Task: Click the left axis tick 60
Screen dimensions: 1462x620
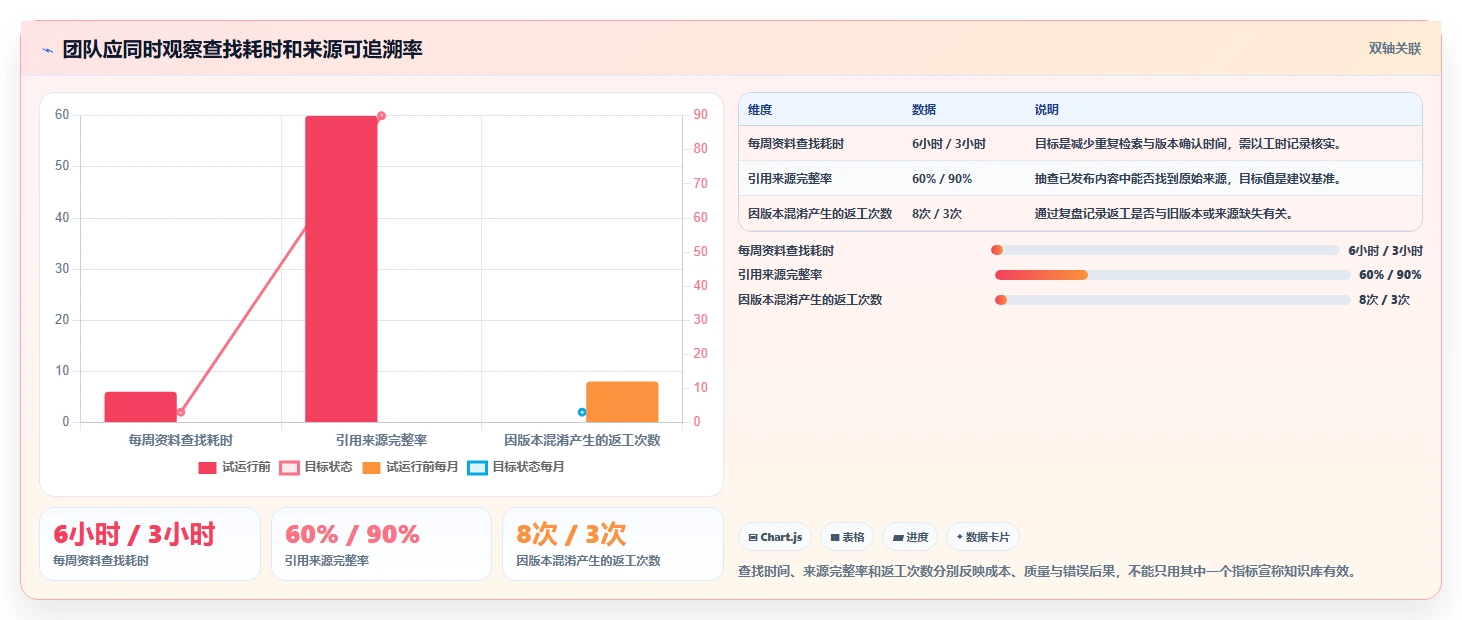Action: coord(62,115)
